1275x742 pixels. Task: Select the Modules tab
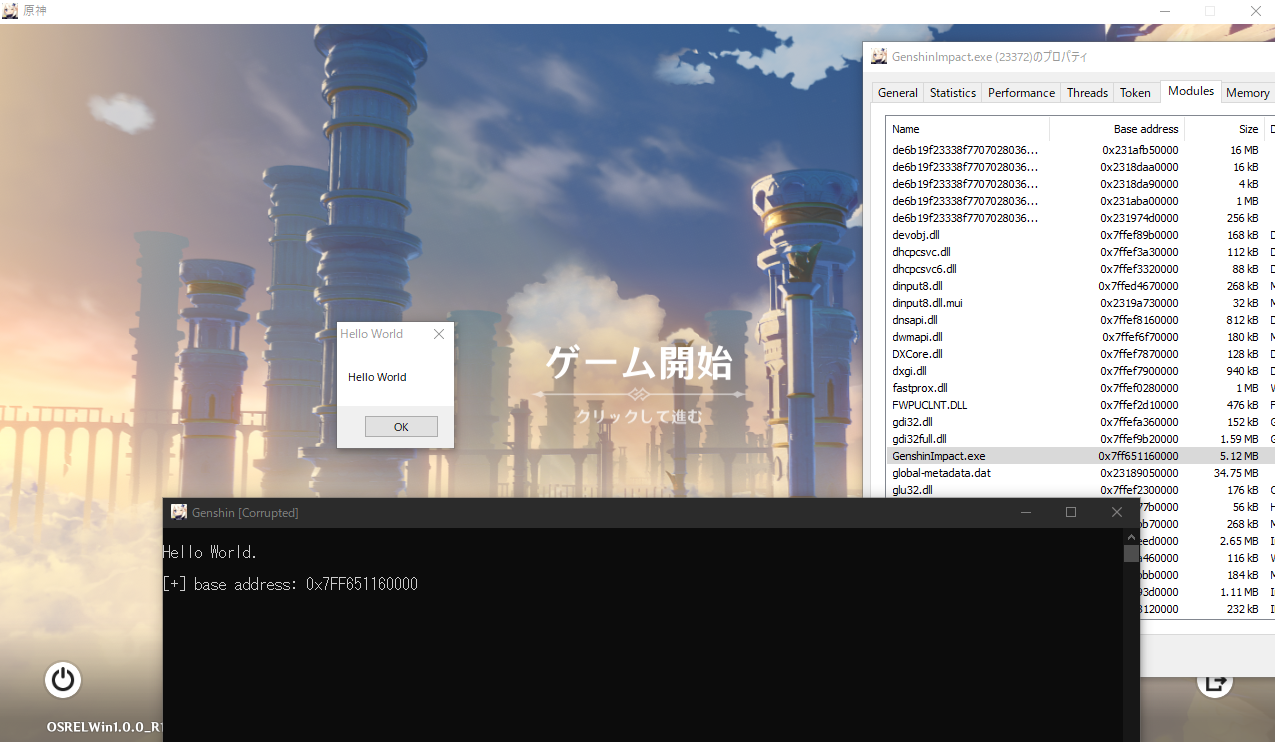tap(1191, 91)
